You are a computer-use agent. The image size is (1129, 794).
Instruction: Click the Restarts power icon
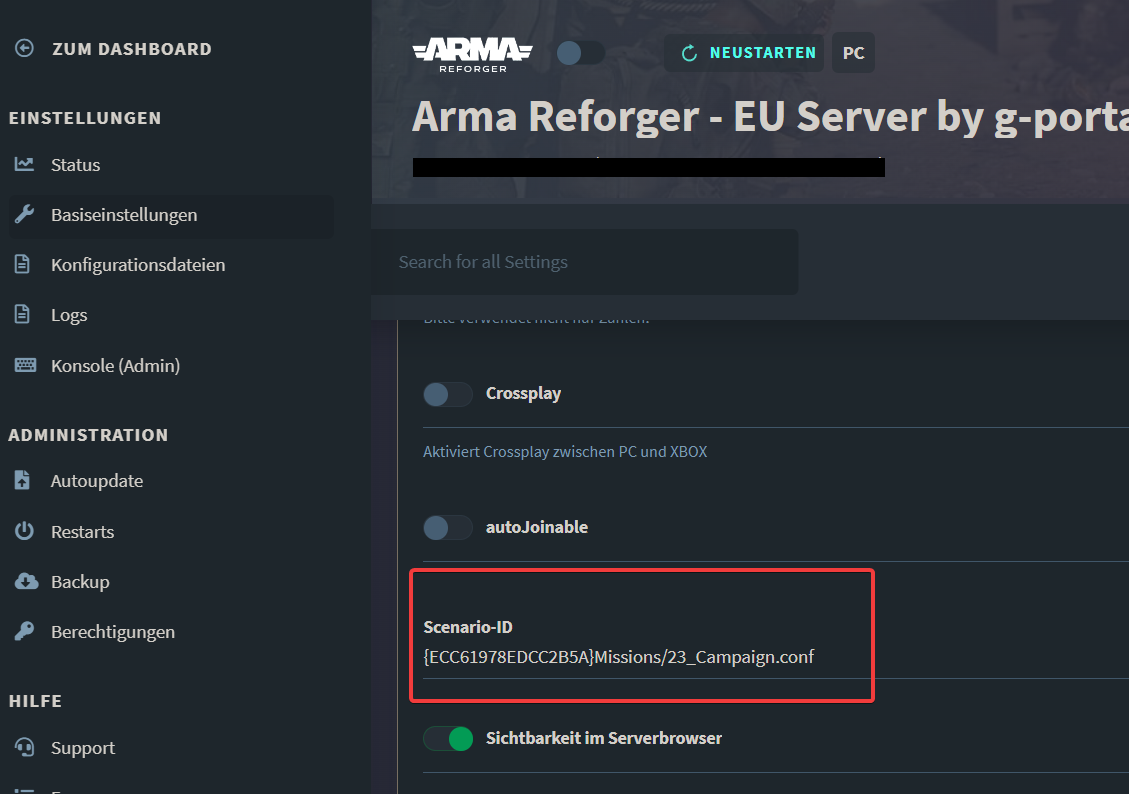[24, 531]
